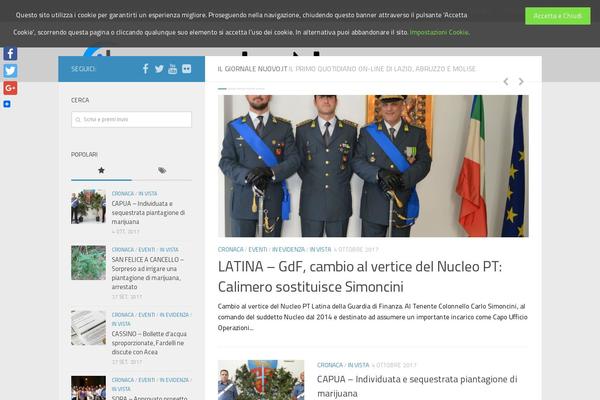Open IN EVIDENZA category above LATINA headline
The width and height of the screenshot is (600, 400).
pos(289,250)
